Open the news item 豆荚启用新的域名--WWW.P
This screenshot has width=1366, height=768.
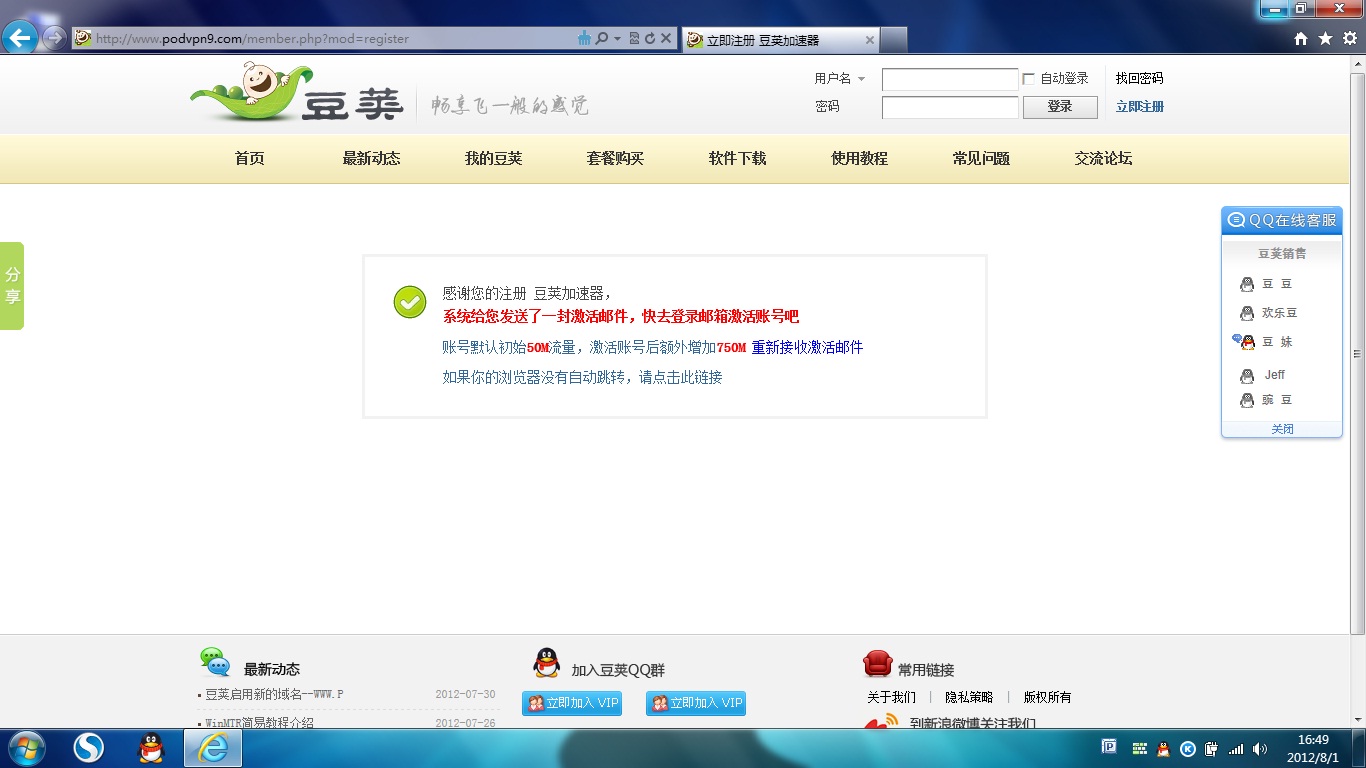click(x=274, y=694)
